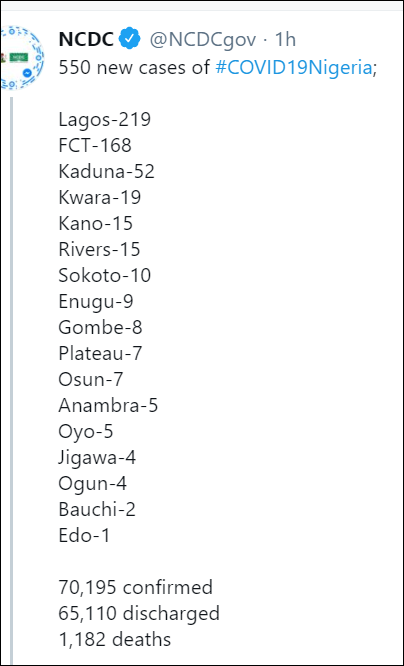The height and width of the screenshot is (666, 404).
Task: Click the 70,195 confirmed text
Action: coord(136,587)
